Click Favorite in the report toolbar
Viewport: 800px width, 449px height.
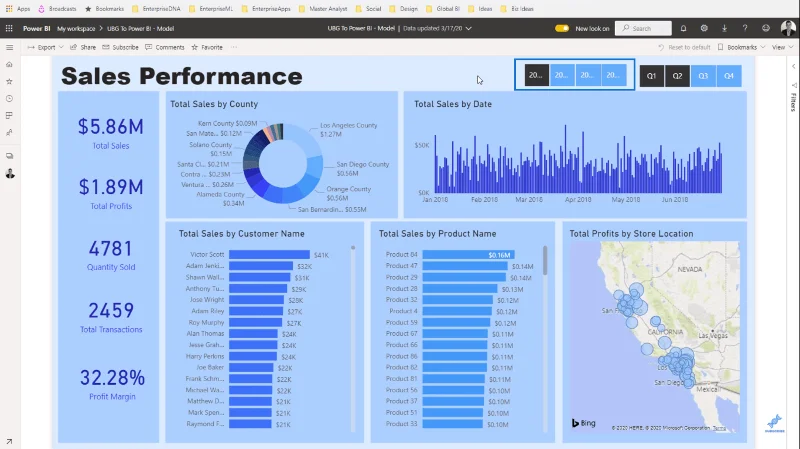tap(207, 47)
